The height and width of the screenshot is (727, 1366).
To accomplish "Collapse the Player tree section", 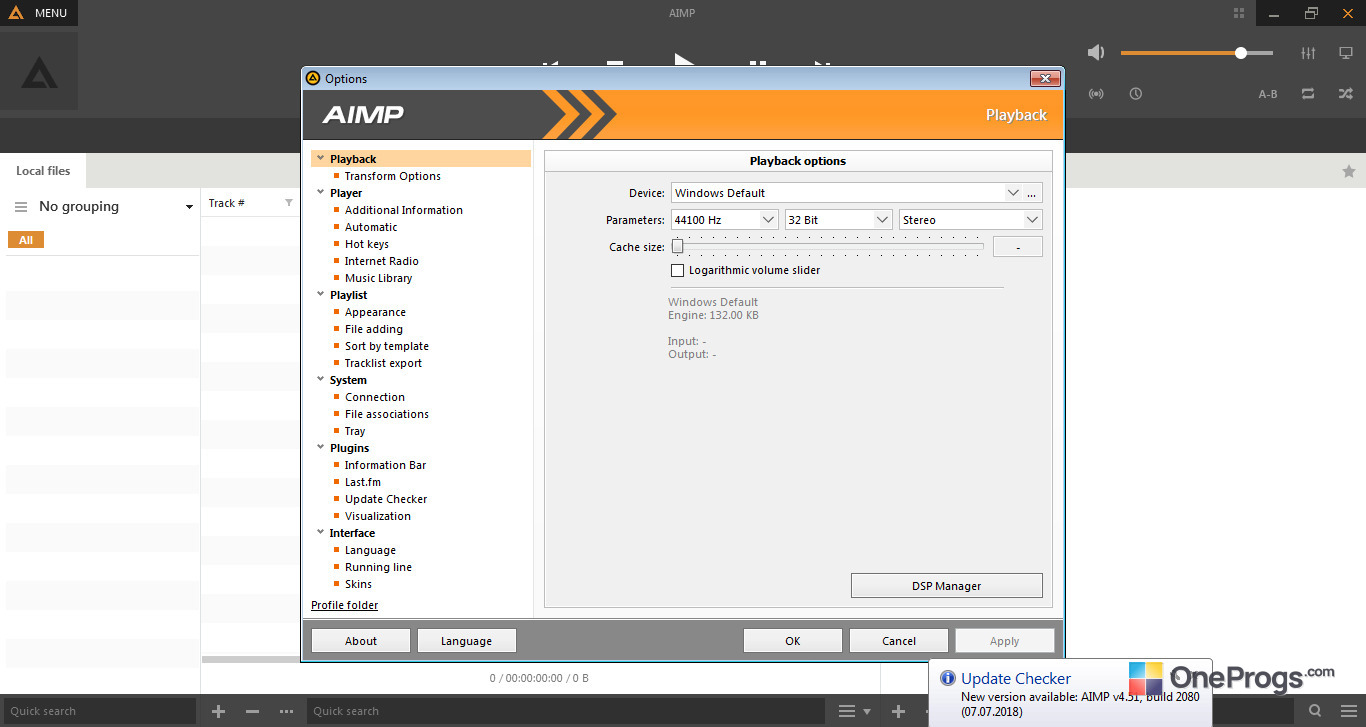I will pos(320,193).
